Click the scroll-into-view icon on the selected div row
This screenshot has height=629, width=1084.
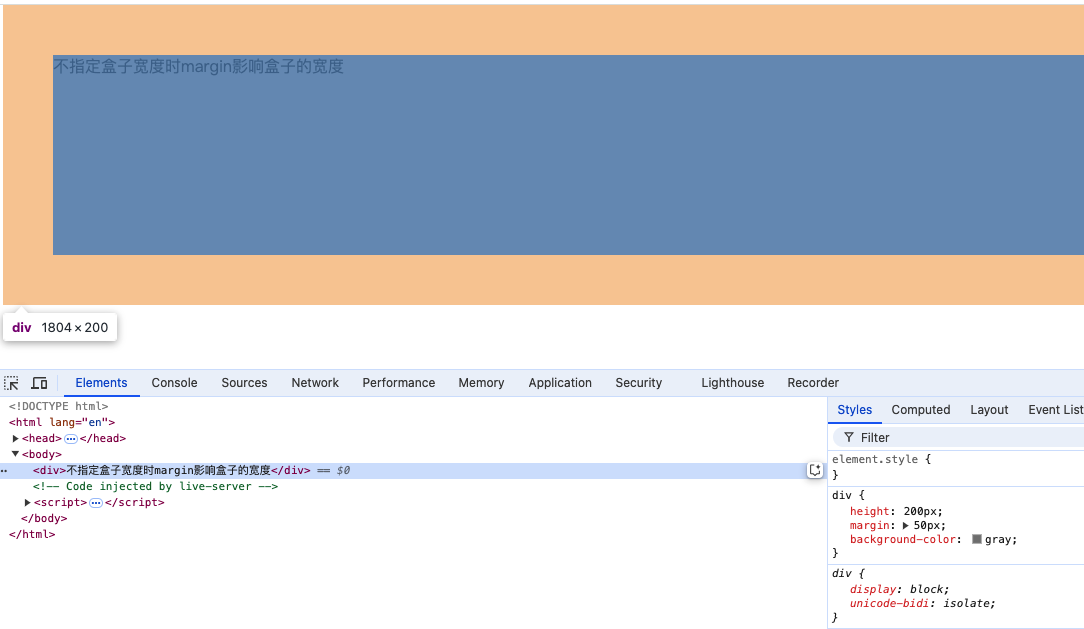(815, 471)
